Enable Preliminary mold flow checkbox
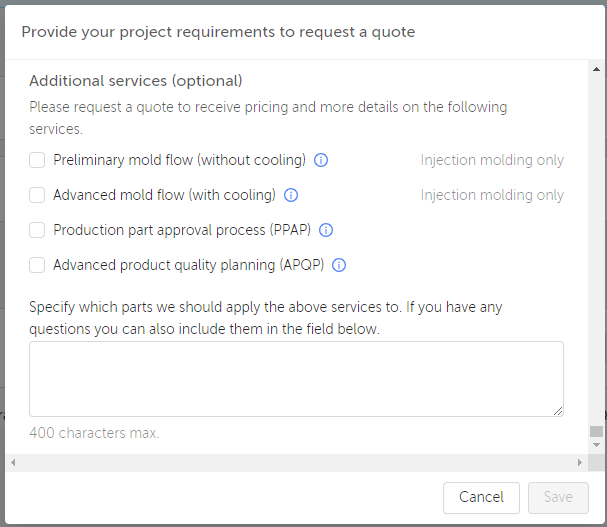Image resolution: width=607 pixels, height=527 pixels. point(37,160)
